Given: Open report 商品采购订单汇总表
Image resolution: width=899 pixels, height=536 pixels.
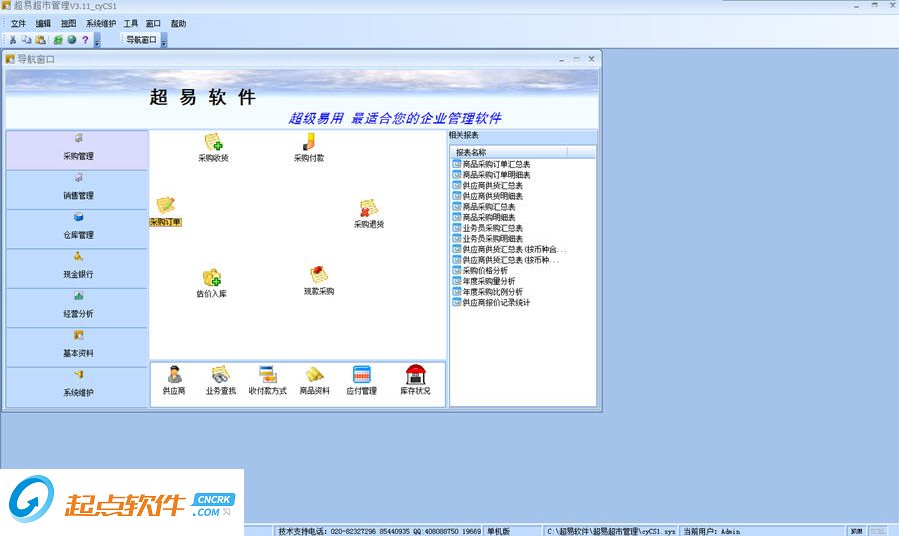Looking at the screenshot, I should 491,164.
